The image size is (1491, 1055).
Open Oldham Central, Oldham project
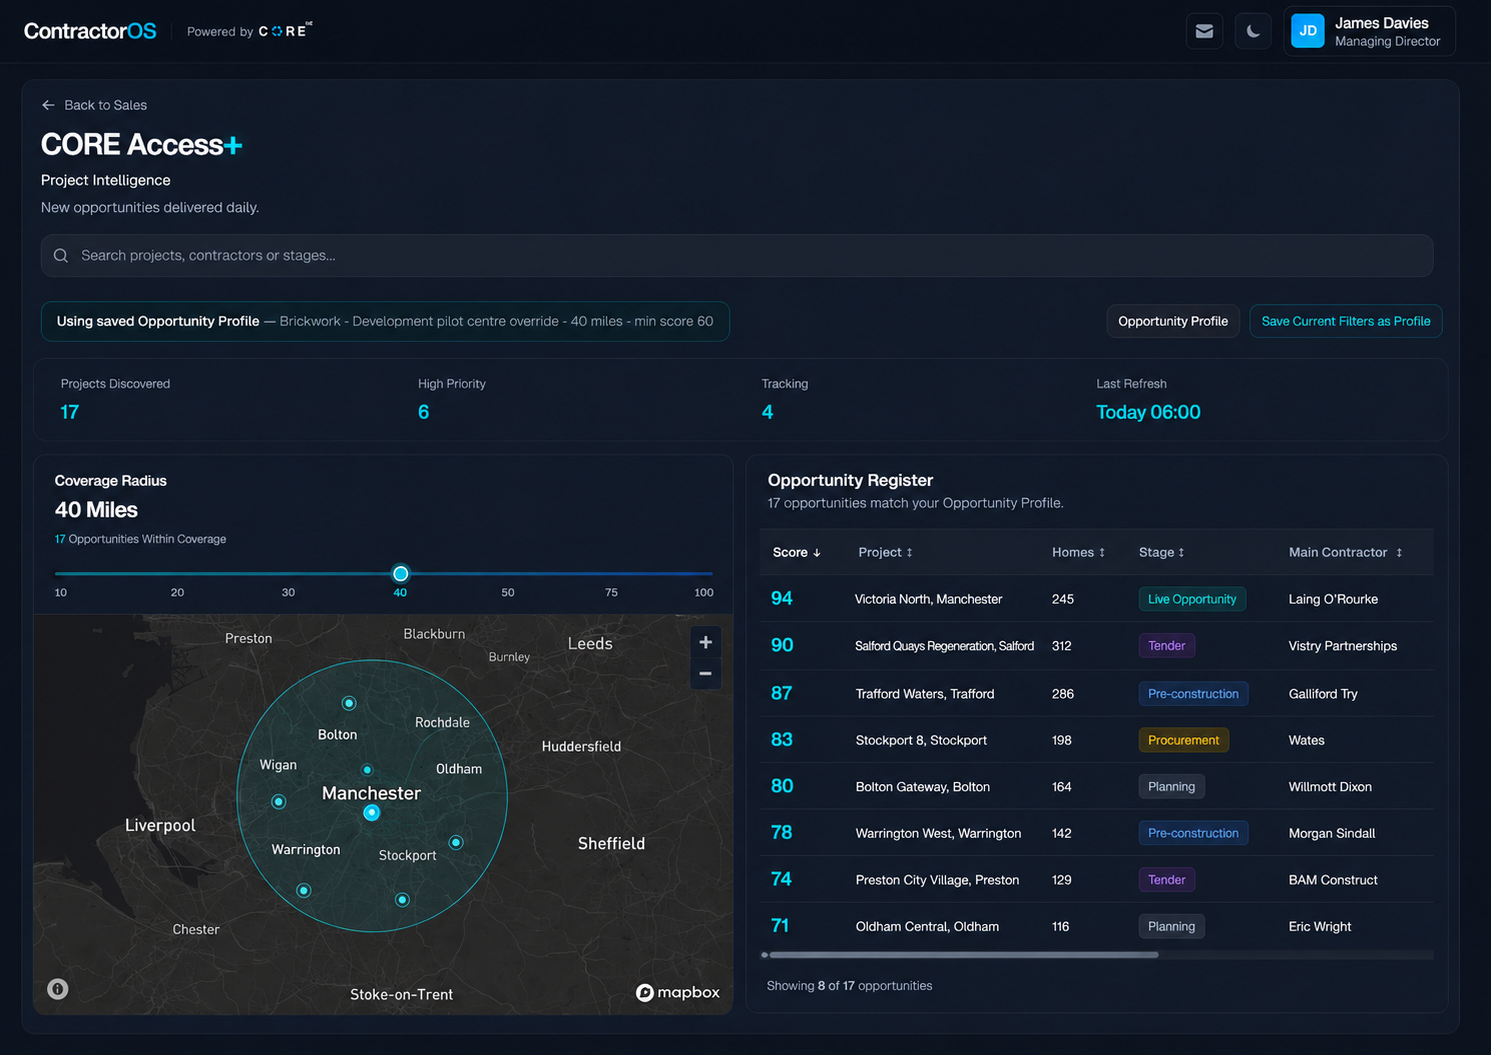coord(927,927)
